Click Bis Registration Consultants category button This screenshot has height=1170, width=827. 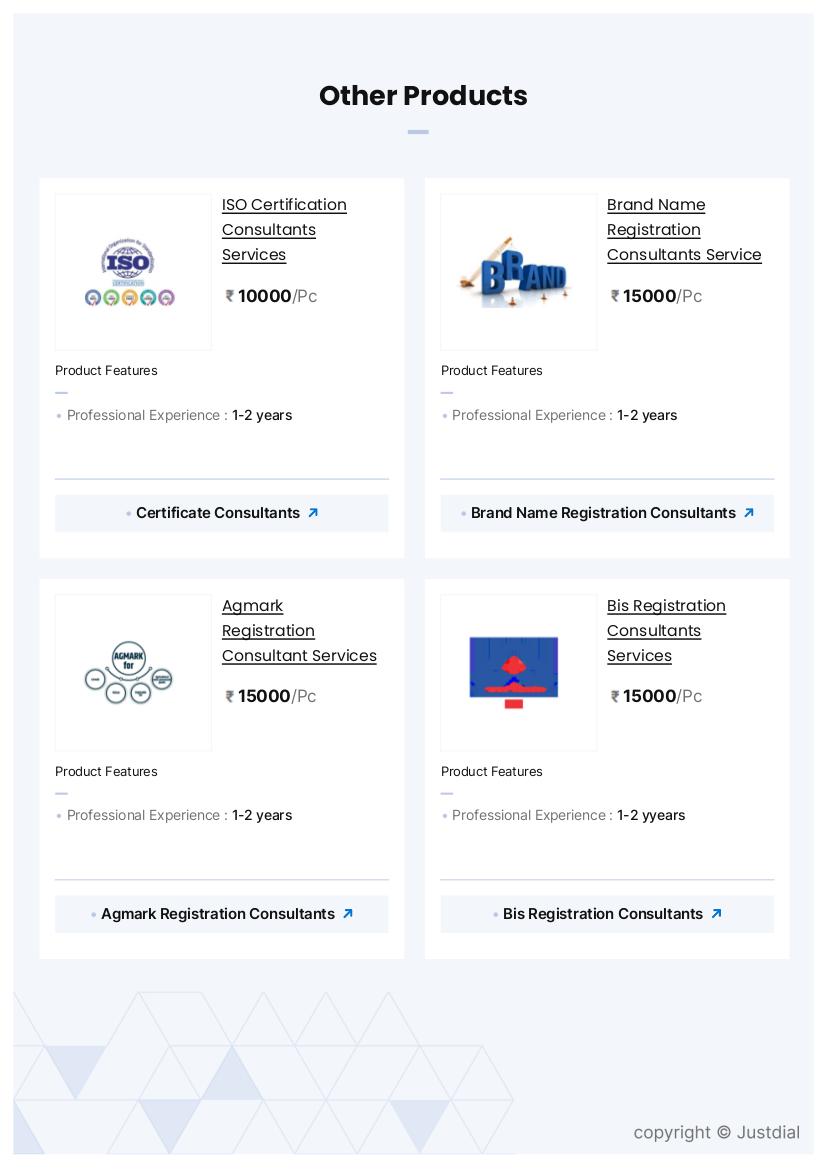pos(603,914)
